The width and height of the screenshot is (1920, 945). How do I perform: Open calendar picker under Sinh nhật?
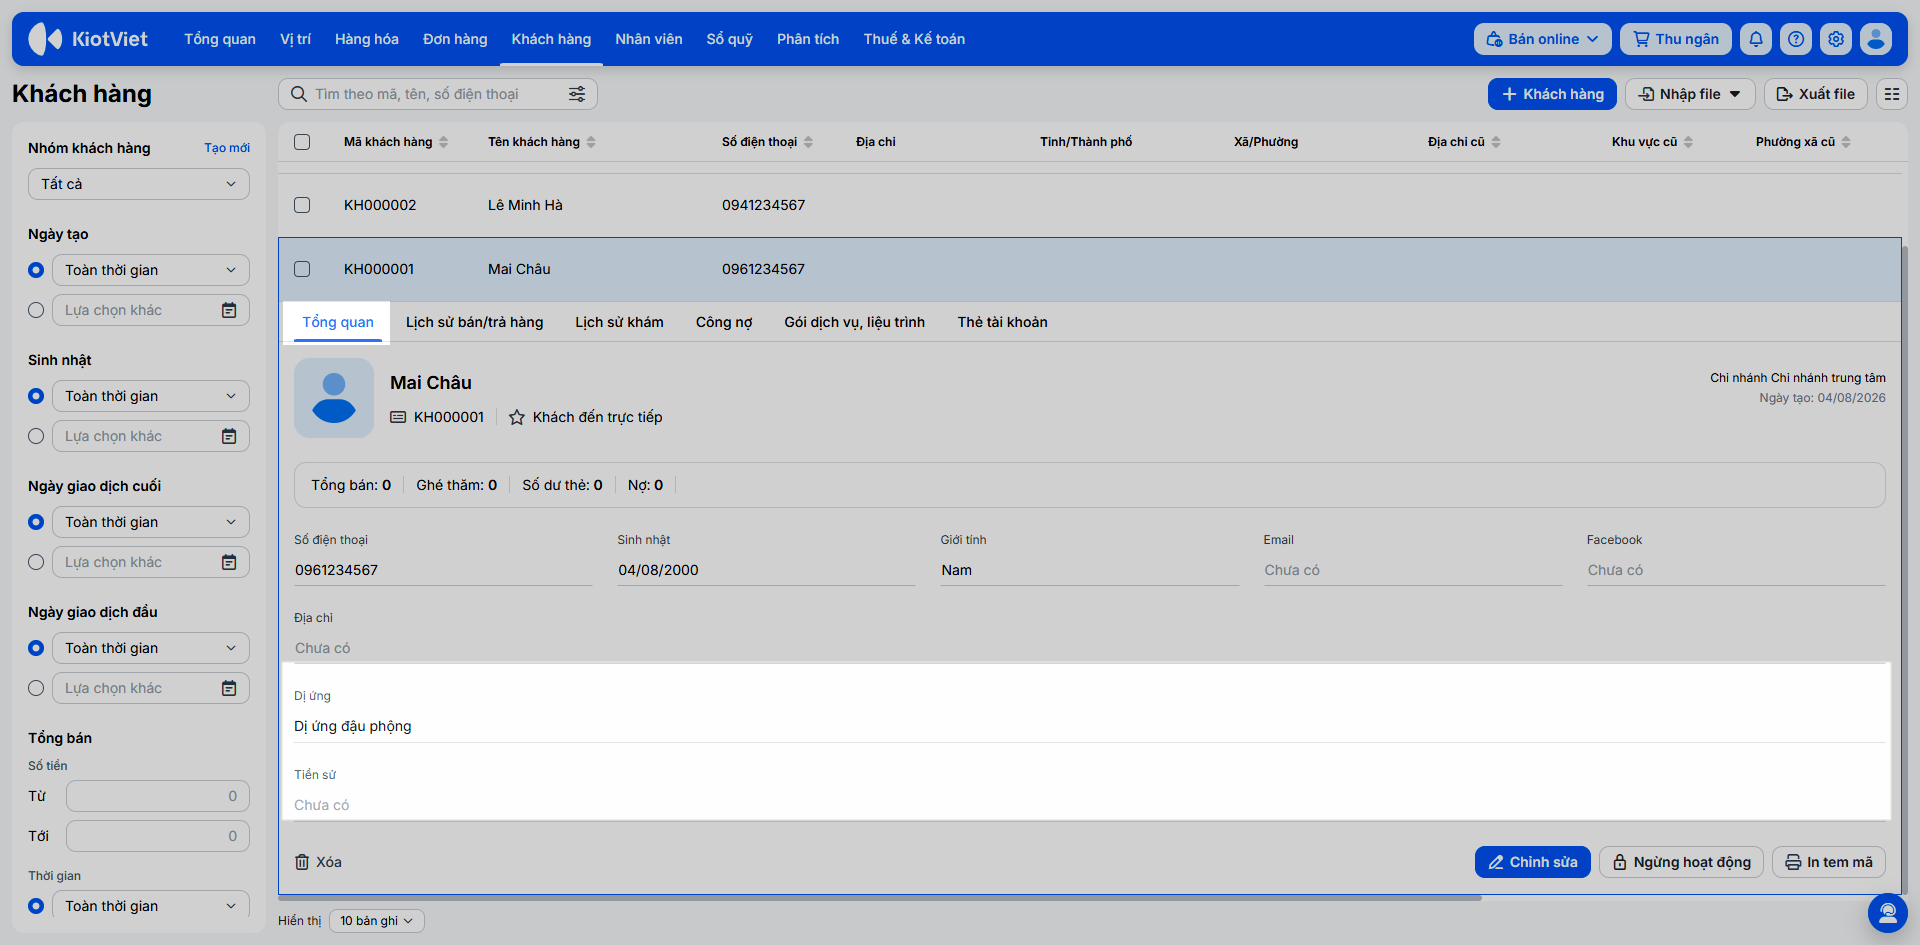click(229, 436)
